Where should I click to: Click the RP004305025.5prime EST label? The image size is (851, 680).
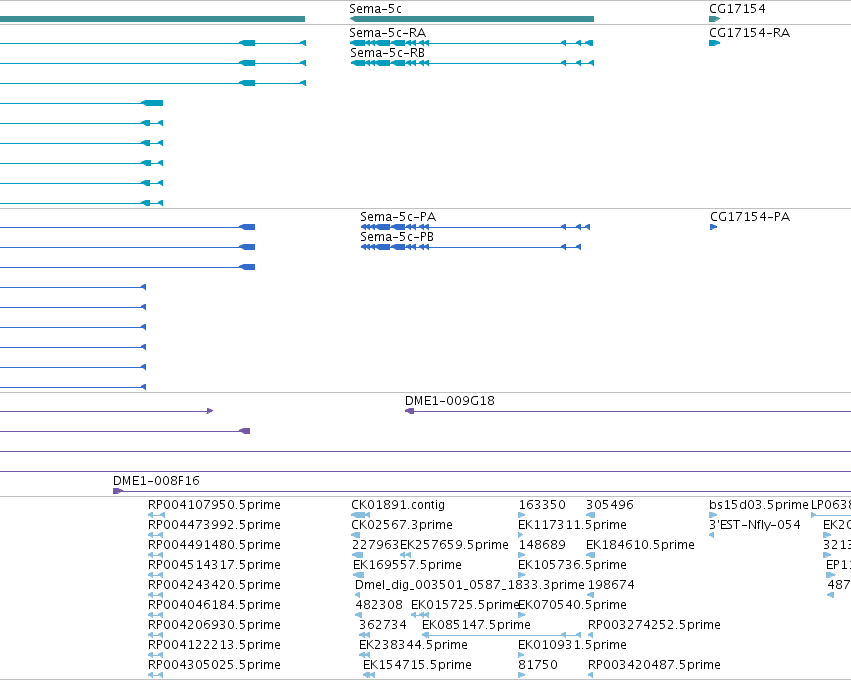[214, 665]
